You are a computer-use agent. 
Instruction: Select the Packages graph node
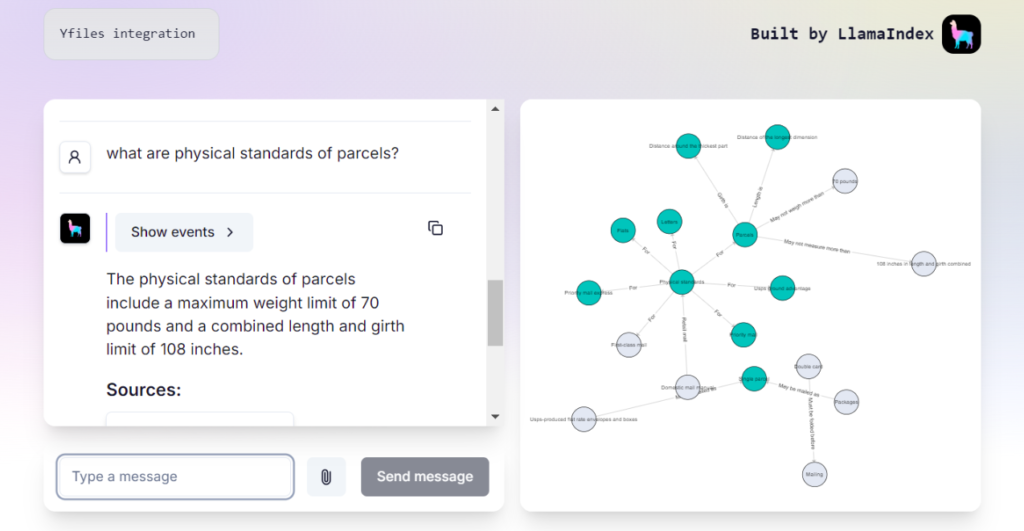846,401
